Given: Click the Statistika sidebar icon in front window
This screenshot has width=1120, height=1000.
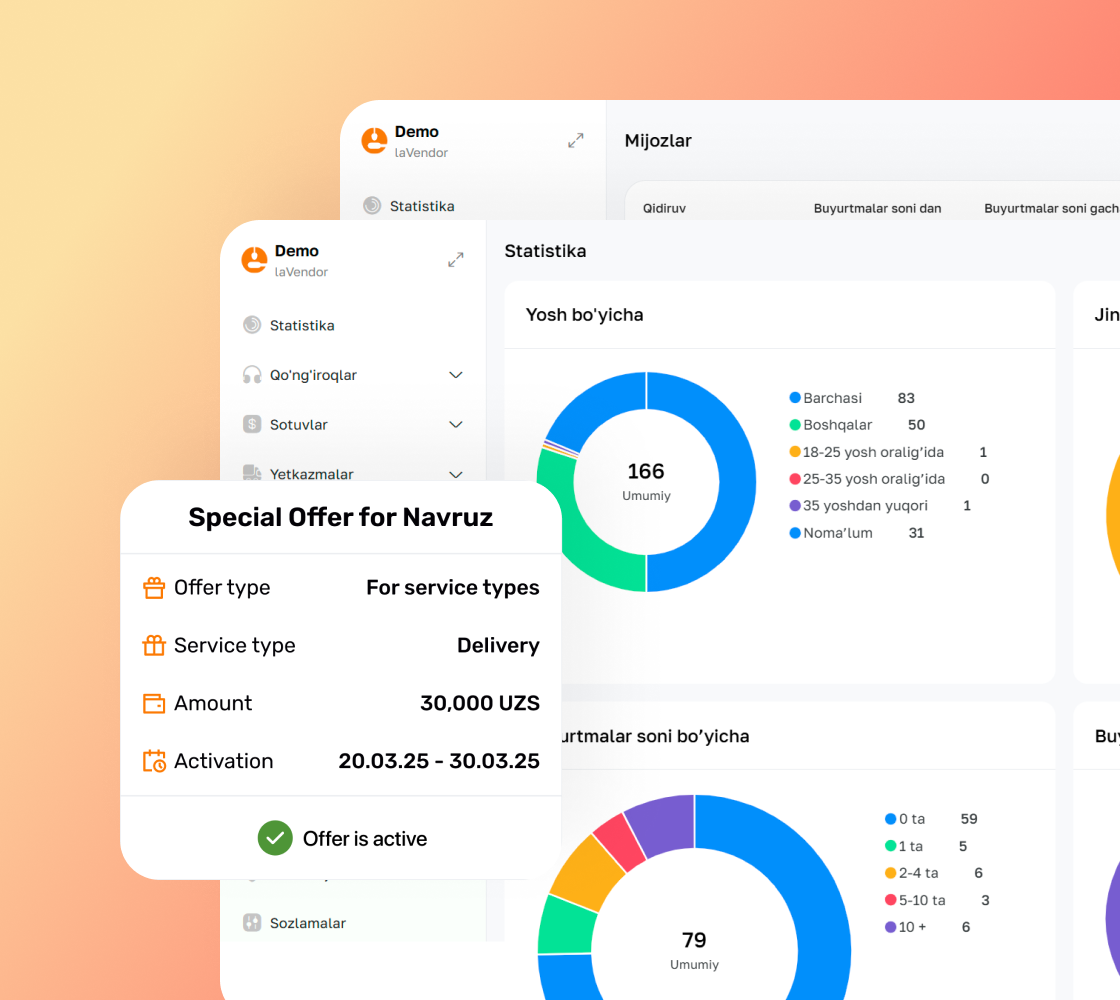Looking at the screenshot, I should (x=252, y=325).
